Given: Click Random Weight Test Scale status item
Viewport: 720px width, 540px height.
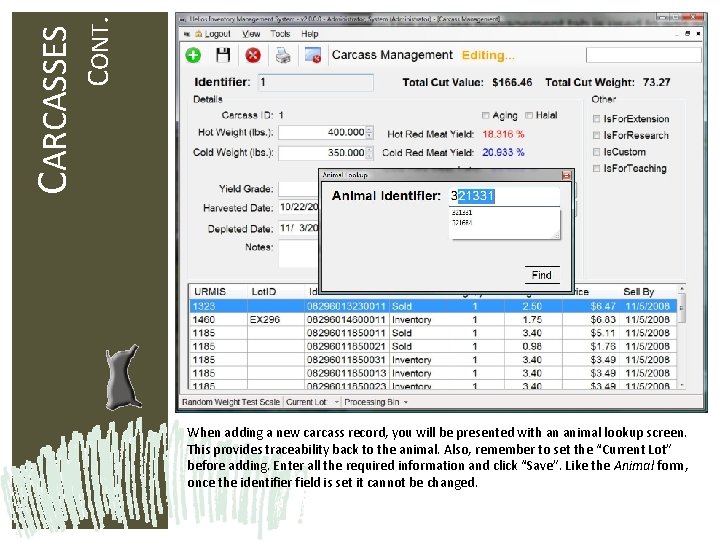Looking at the screenshot, I should [231, 402].
